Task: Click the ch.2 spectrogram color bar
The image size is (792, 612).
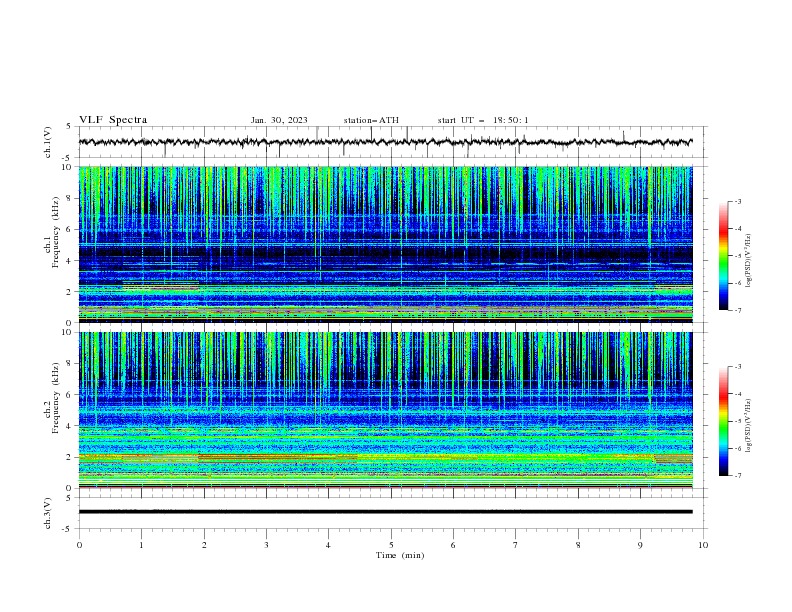Action: coord(723,421)
